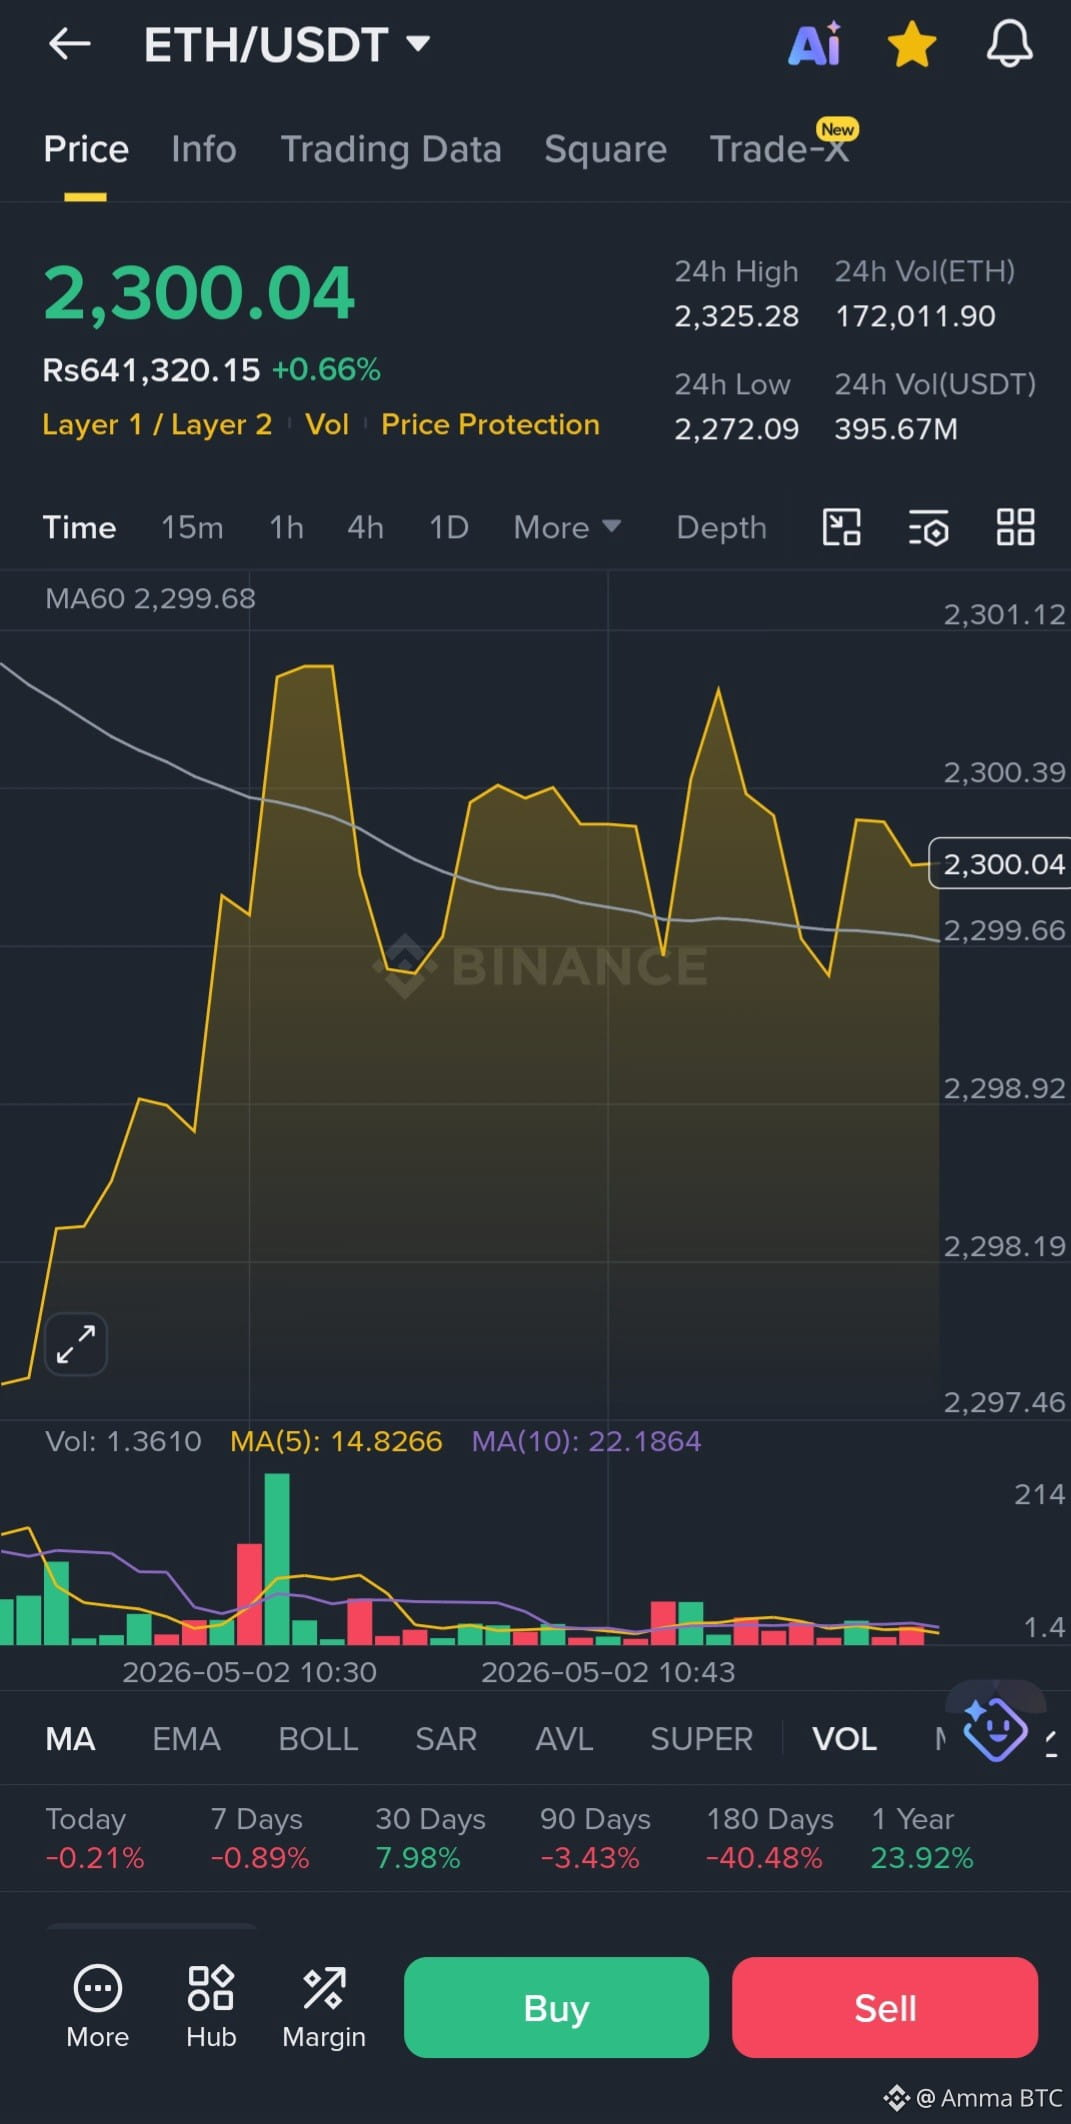Select the 1h chart interval
The image size is (1071, 2124).
coord(286,527)
